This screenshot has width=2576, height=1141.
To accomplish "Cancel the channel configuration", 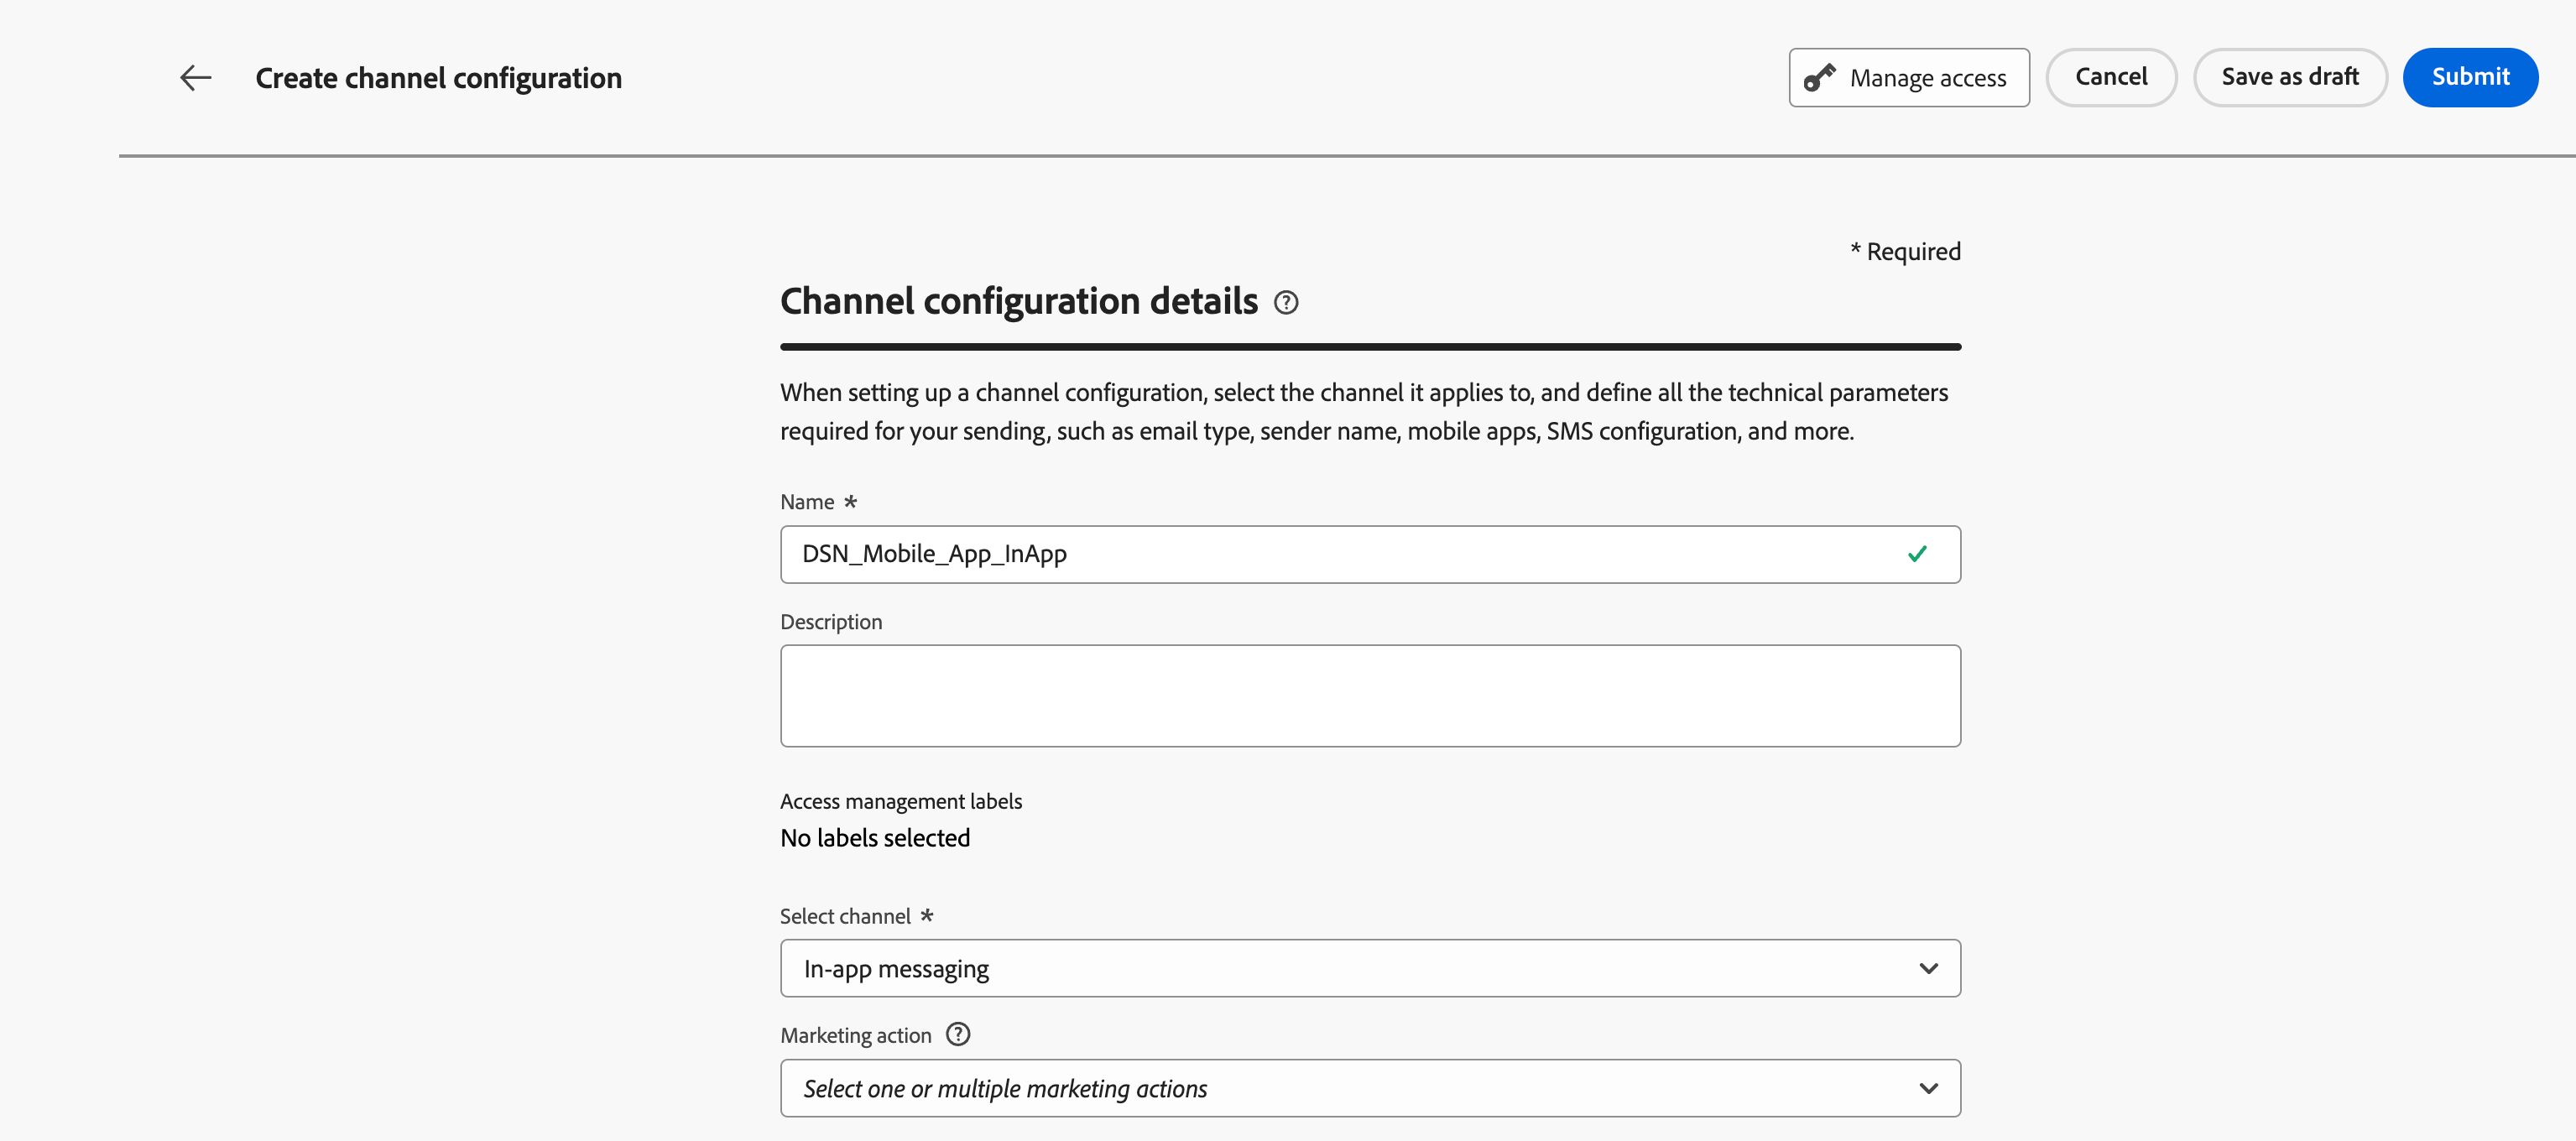I will [2110, 77].
